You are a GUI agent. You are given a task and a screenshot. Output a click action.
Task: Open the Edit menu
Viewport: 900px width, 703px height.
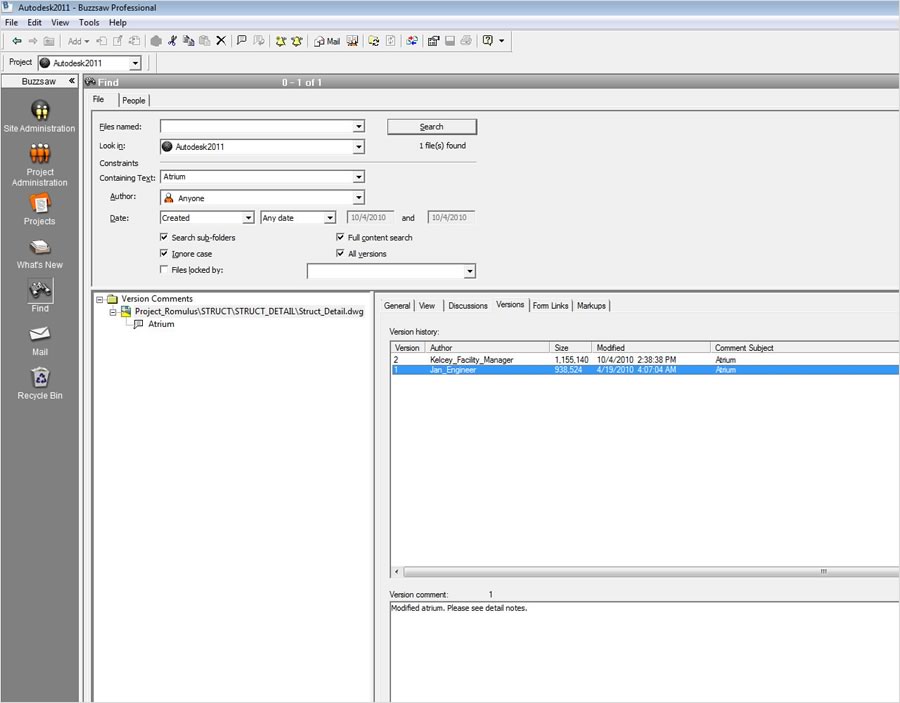[34, 22]
